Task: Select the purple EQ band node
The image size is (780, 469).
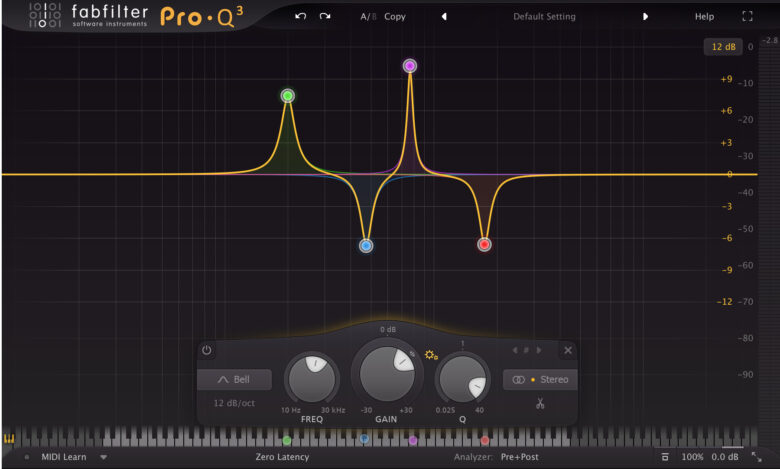Action: coord(409,66)
